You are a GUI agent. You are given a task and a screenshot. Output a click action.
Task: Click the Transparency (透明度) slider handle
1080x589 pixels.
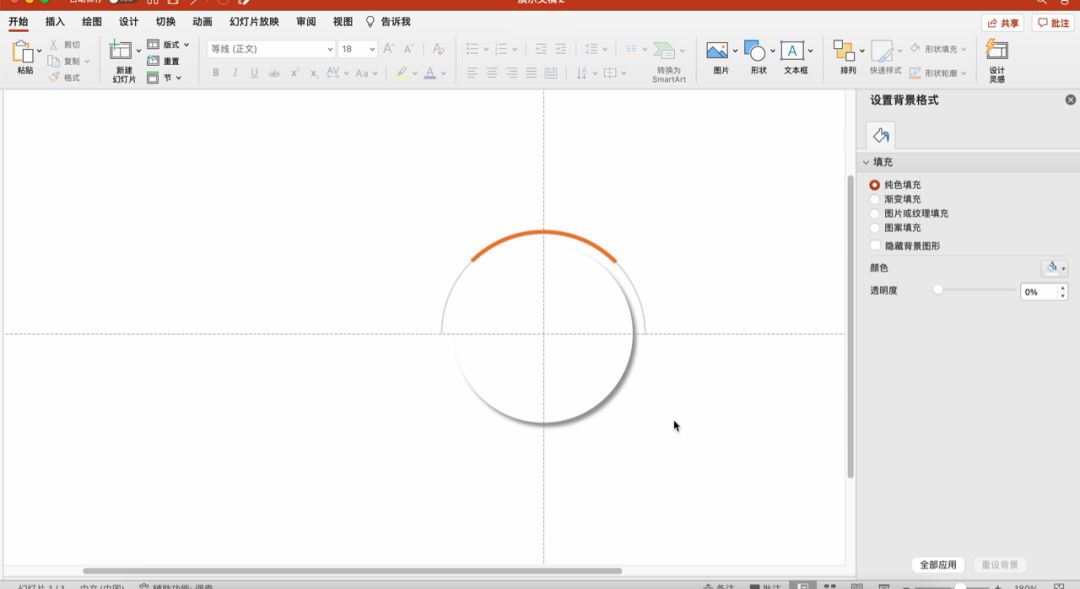(937, 290)
